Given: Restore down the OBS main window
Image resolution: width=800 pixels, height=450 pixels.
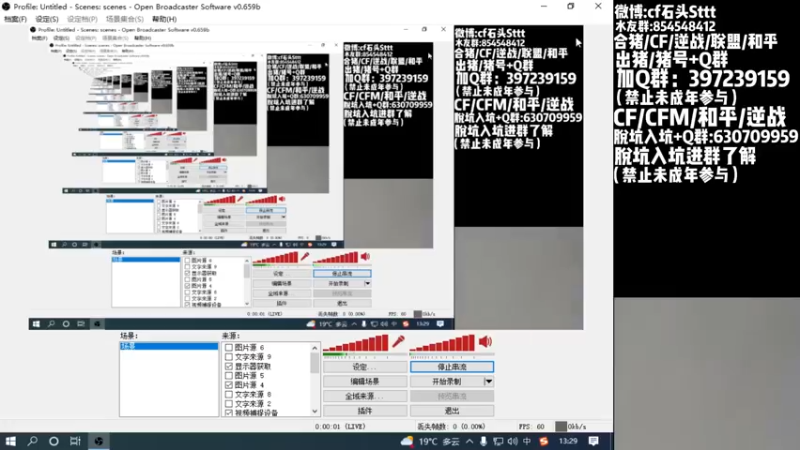Looking at the screenshot, I should [570, 7].
